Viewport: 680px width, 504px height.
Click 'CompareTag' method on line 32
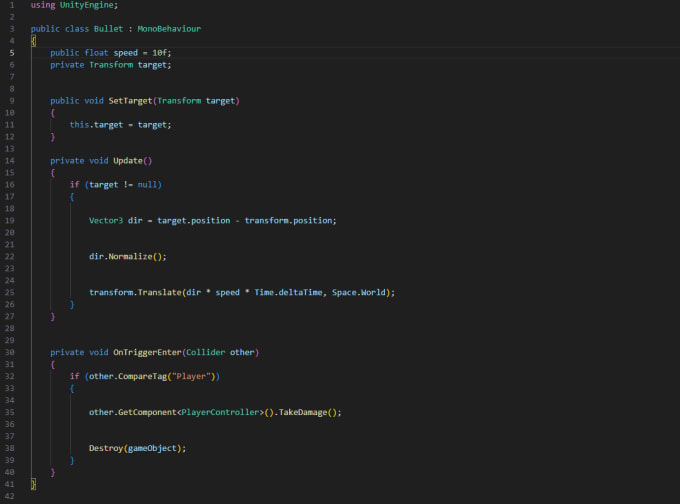click(x=142, y=376)
